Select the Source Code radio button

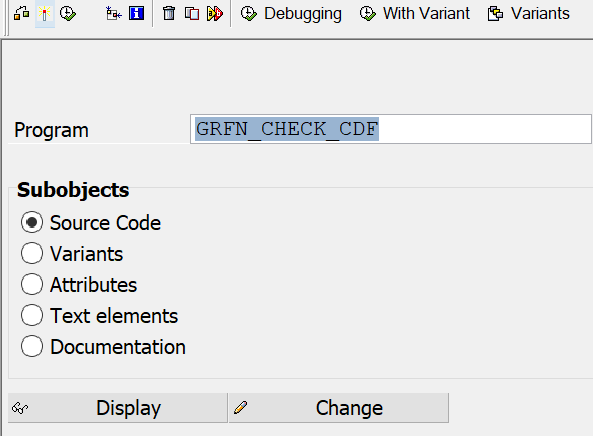[32, 222]
